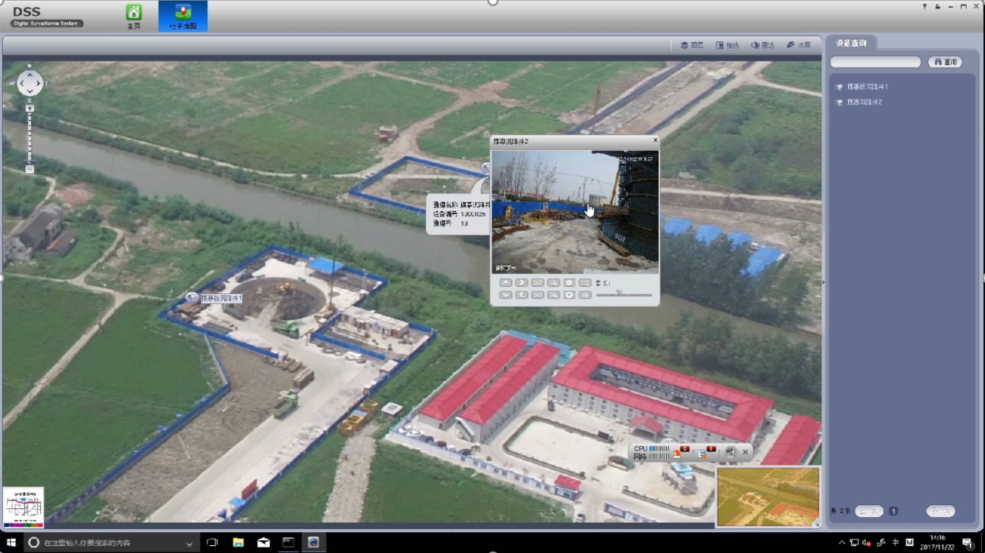Open File Explorer from the taskbar

(x=238, y=542)
